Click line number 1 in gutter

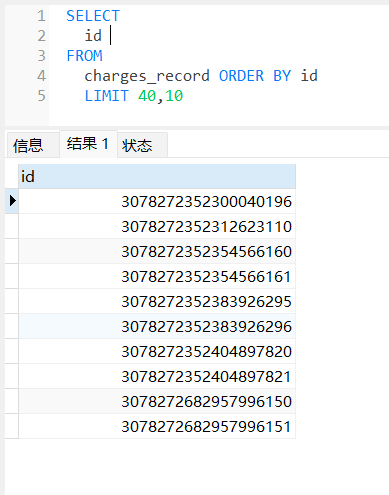41,16
